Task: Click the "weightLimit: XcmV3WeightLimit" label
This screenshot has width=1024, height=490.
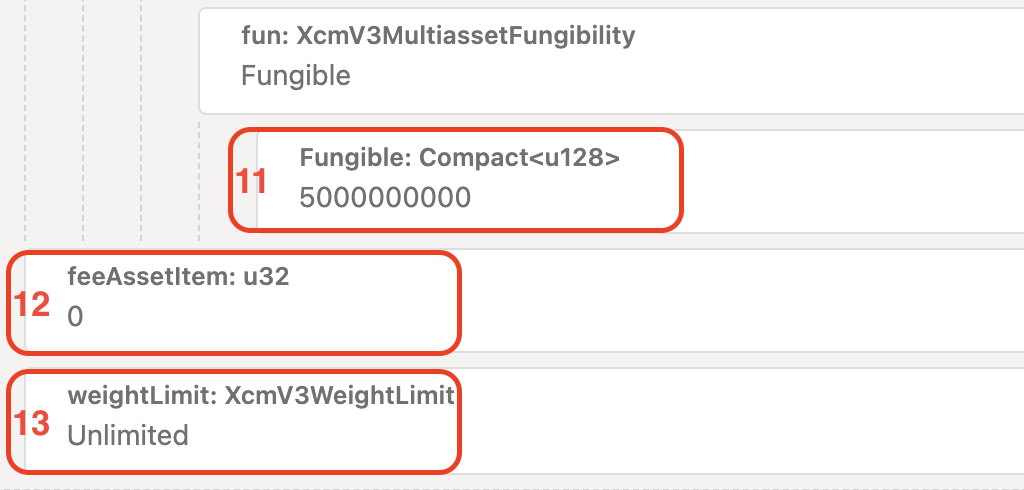Action: click(x=261, y=396)
